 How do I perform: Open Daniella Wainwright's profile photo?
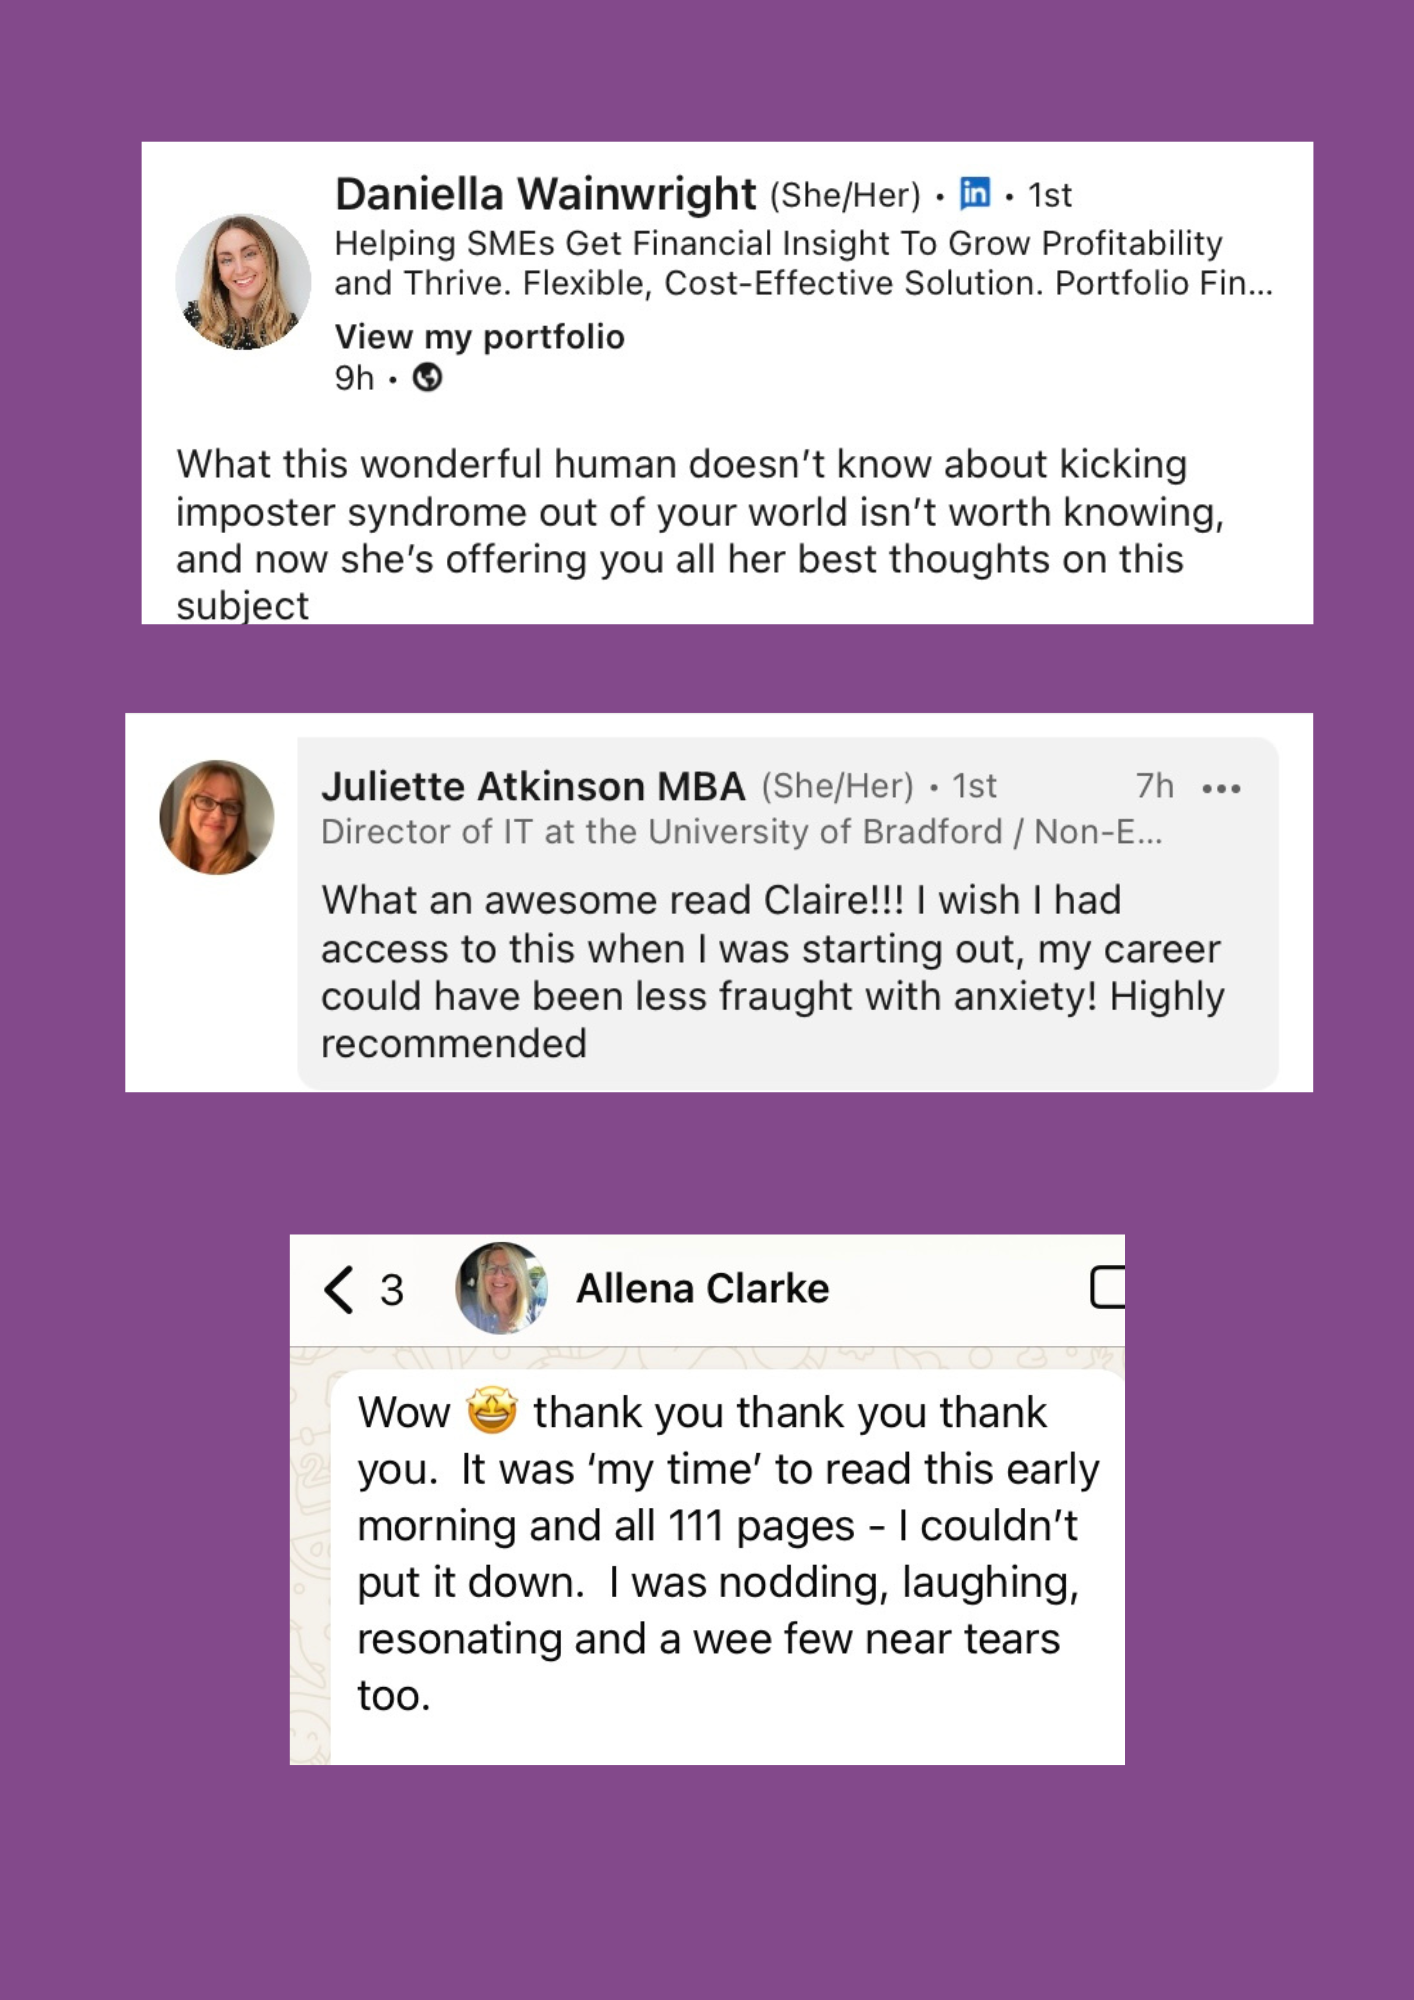click(243, 282)
